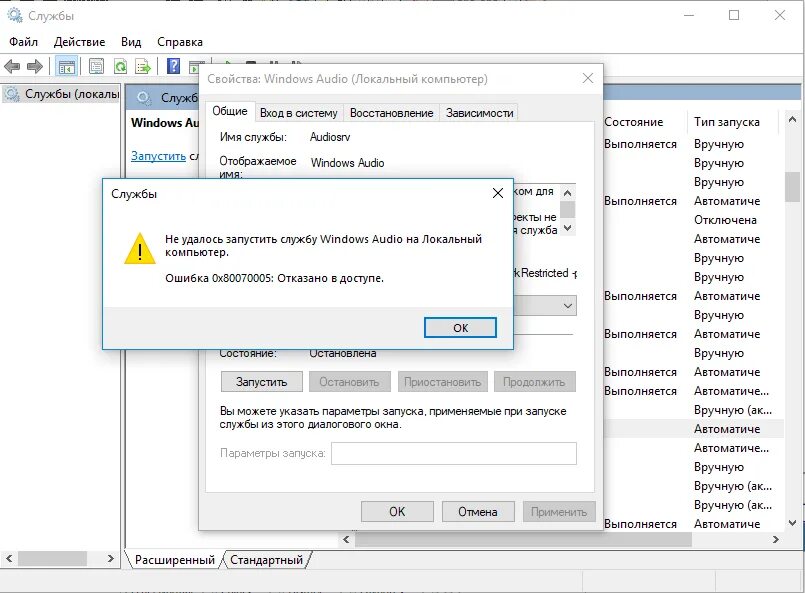Click the Forward arrow toolbar icon

[34, 66]
